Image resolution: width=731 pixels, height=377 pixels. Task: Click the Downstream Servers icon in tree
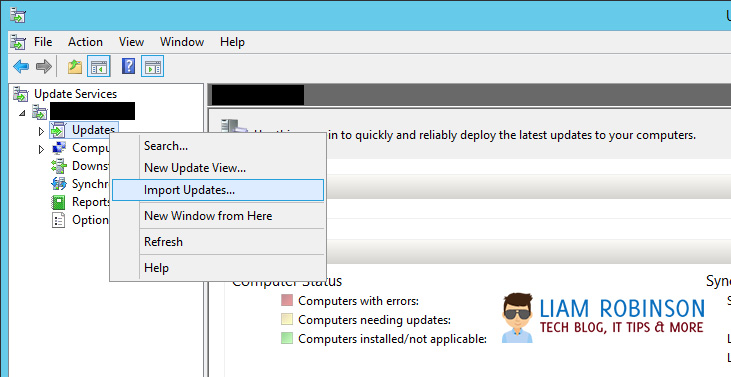tap(59, 165)
